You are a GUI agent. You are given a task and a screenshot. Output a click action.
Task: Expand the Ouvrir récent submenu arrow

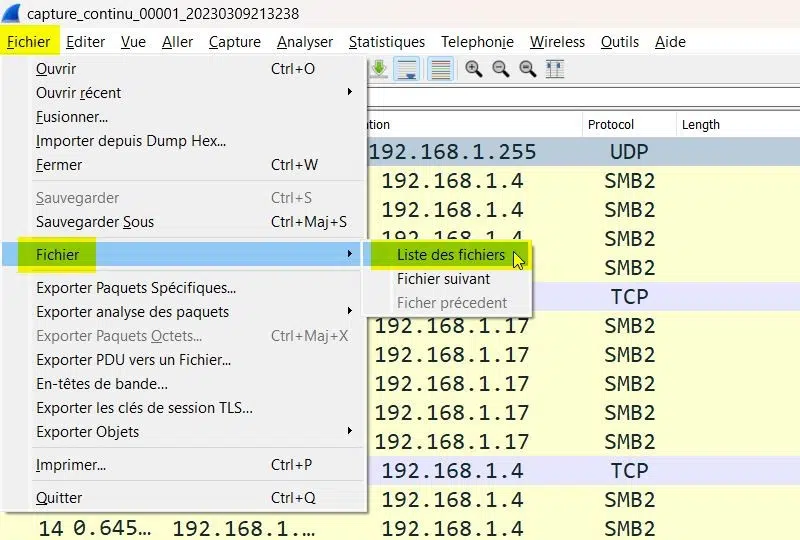(x=349, y=92)
